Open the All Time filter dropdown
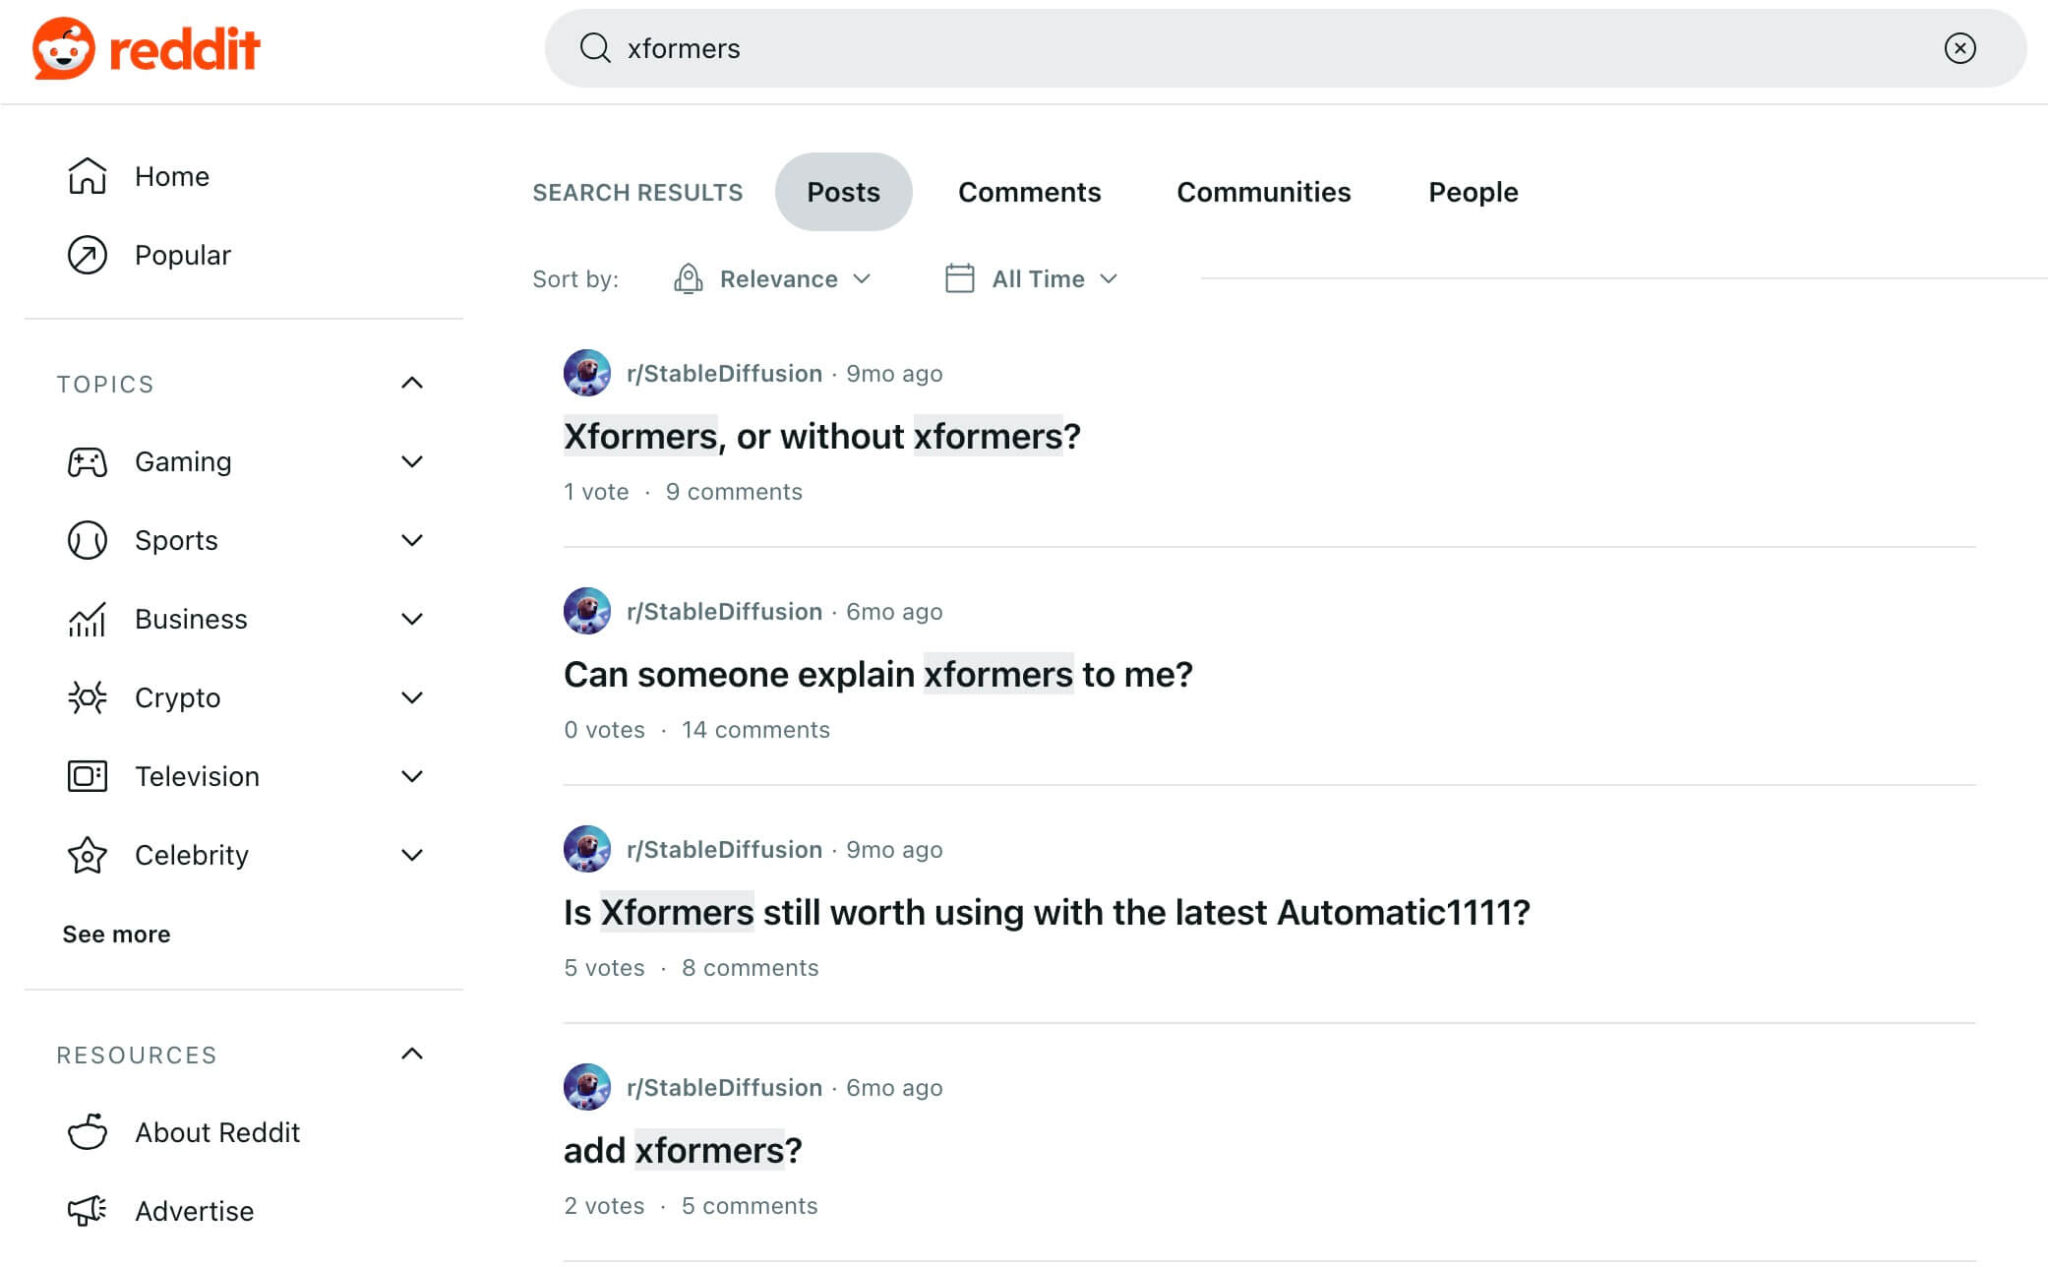Screen dimensions: 2048x1267 [1035, 279]
